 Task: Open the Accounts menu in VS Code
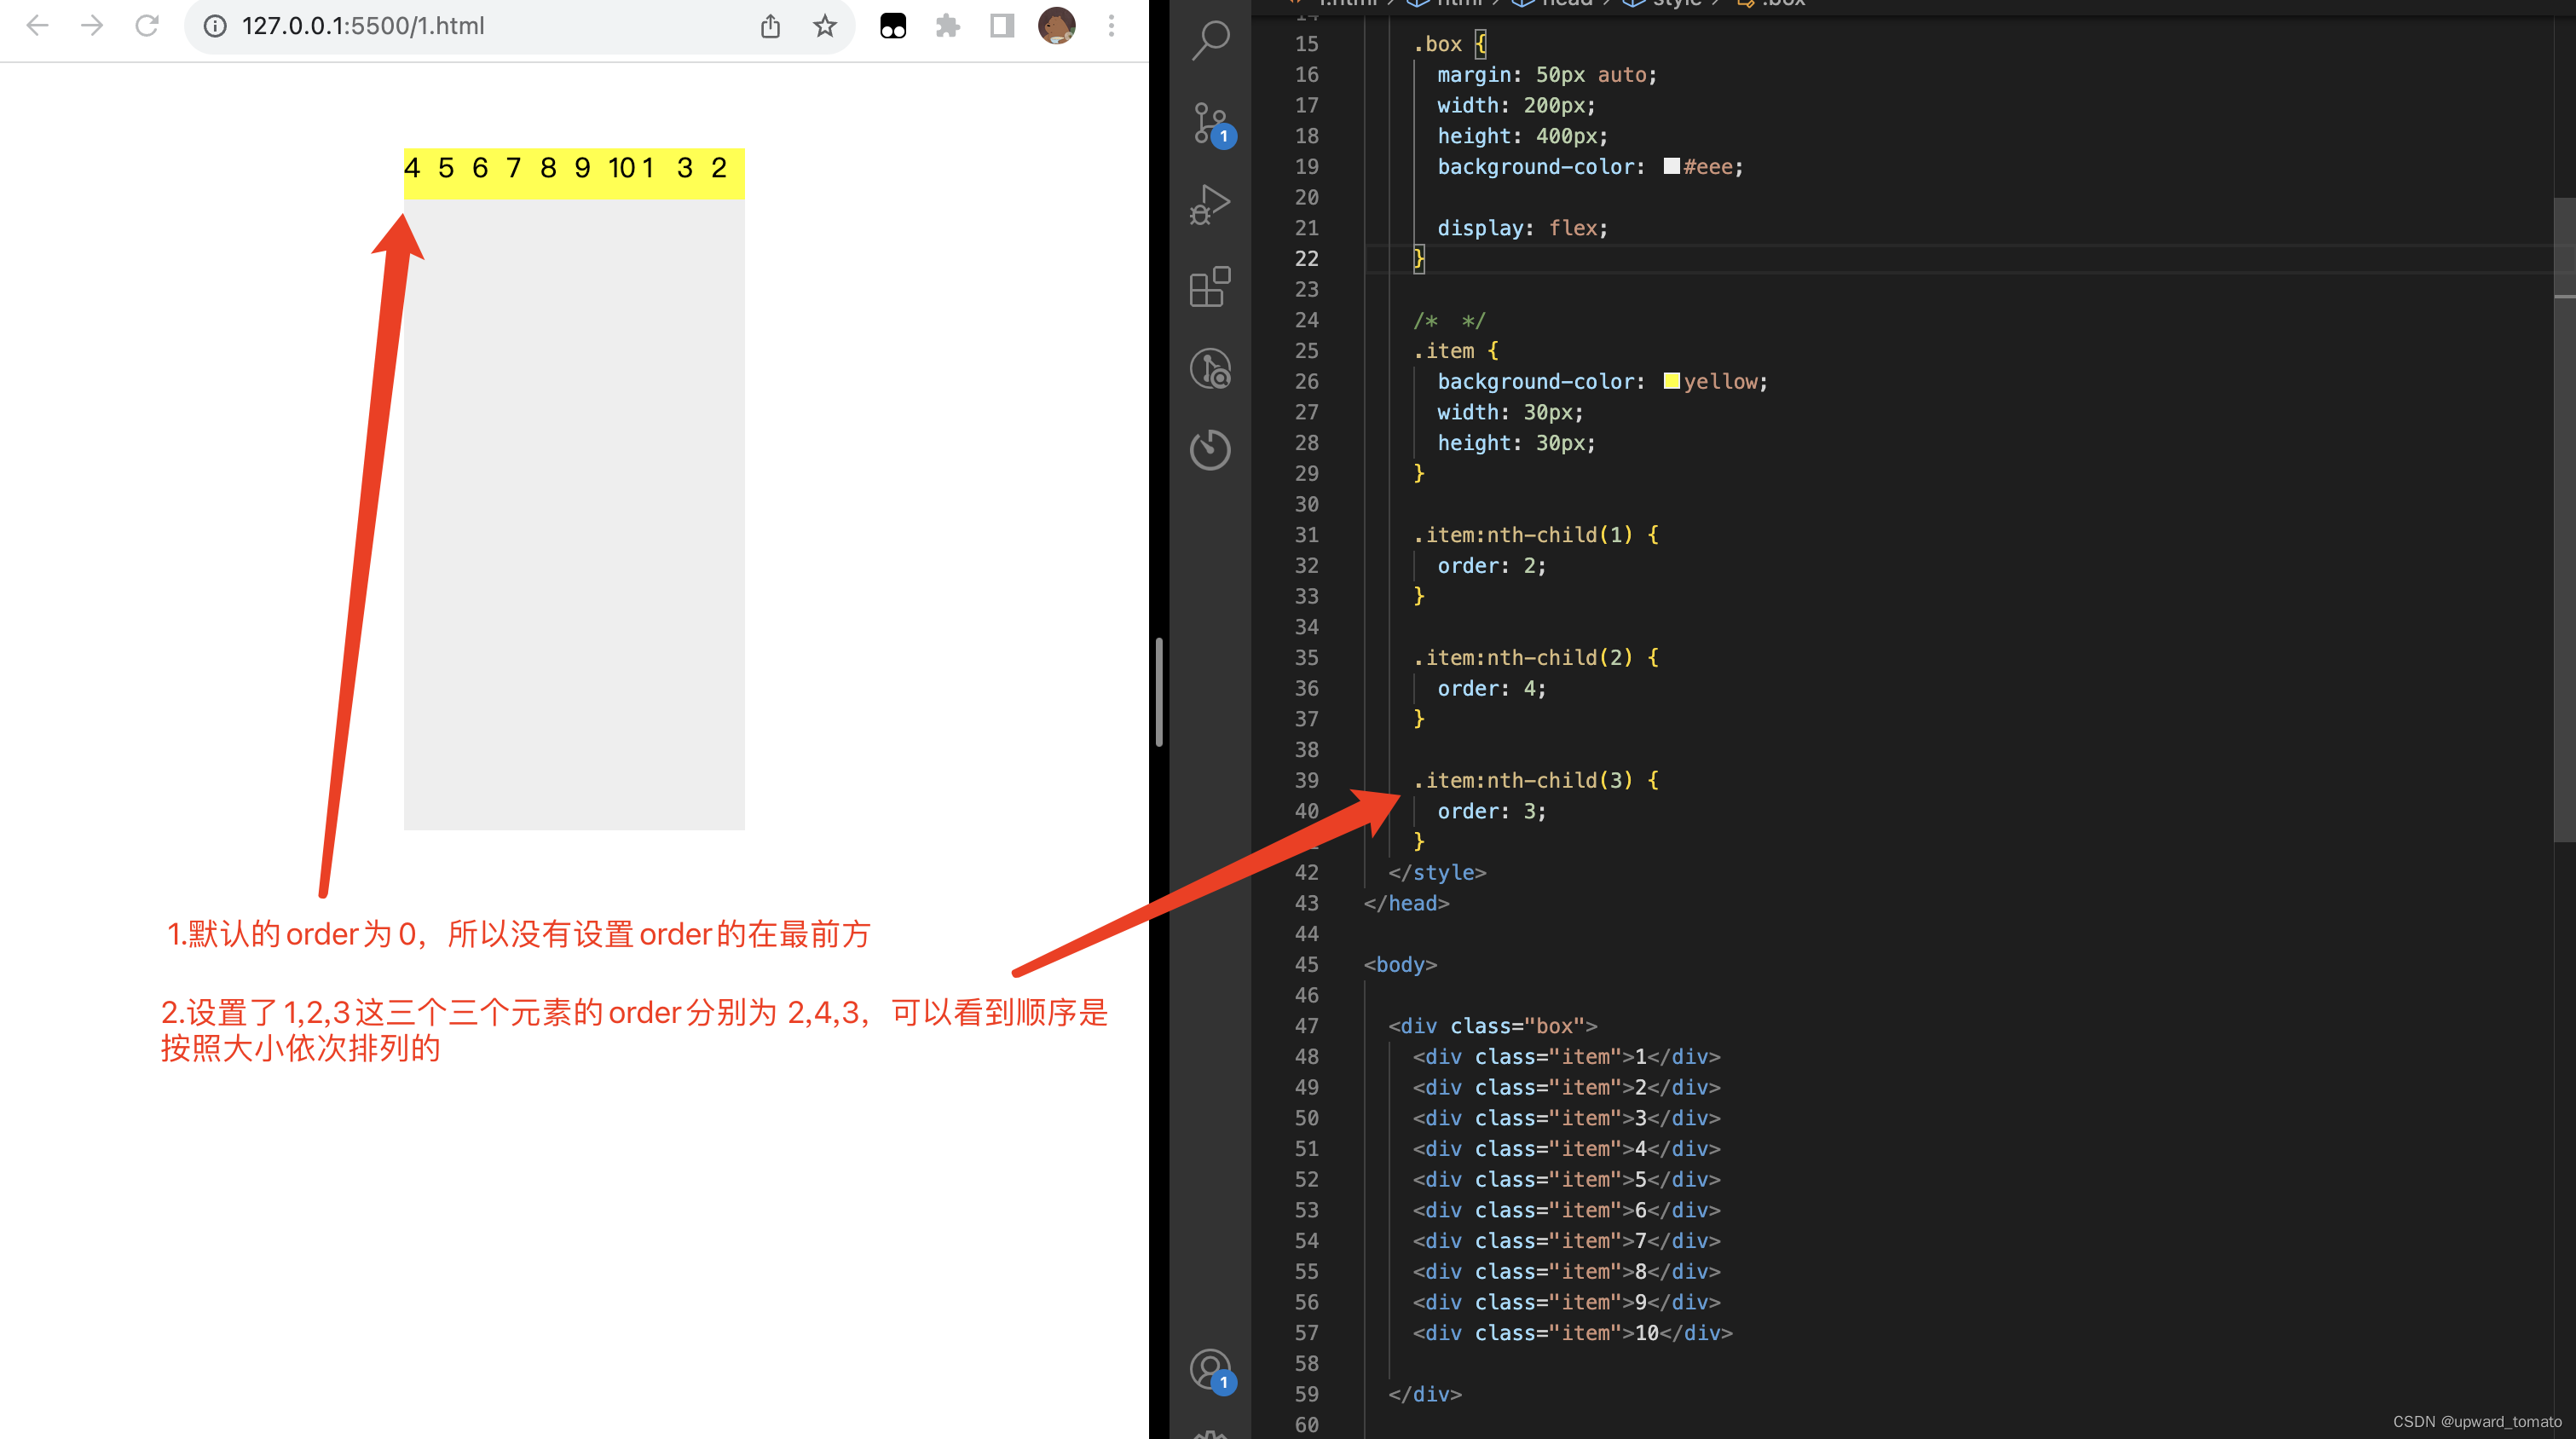coord(1211,1370)
